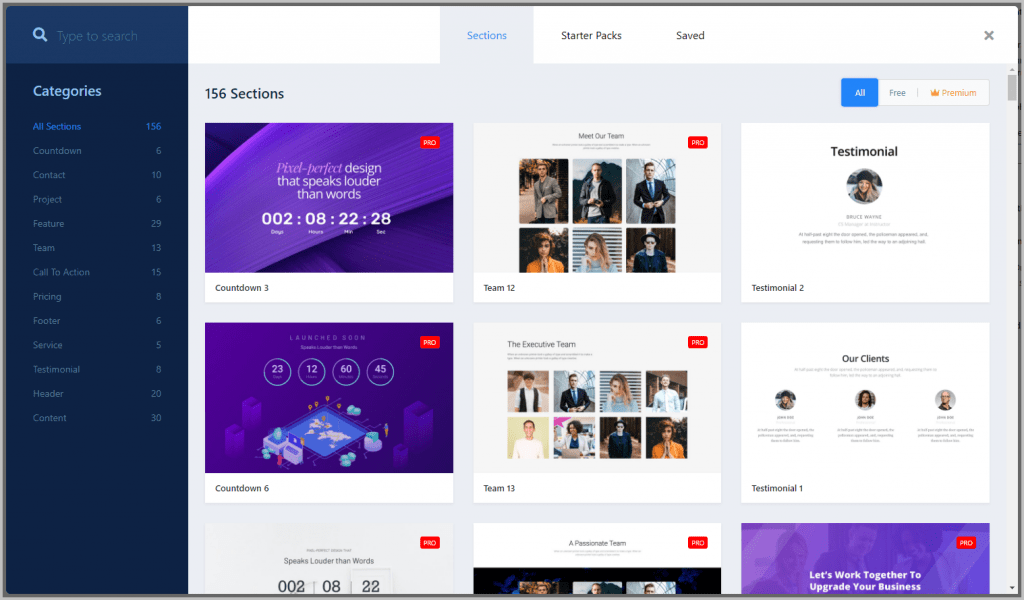Open the Starter Packs tab
Screen dimensions: 1024x600
click(x=591, y=35)
